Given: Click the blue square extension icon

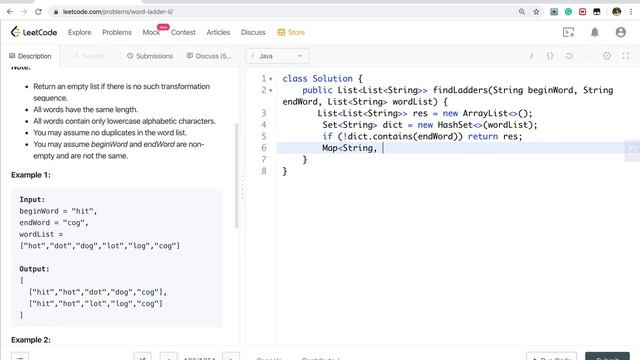Looking at the screenshot, I should point(554,12).
